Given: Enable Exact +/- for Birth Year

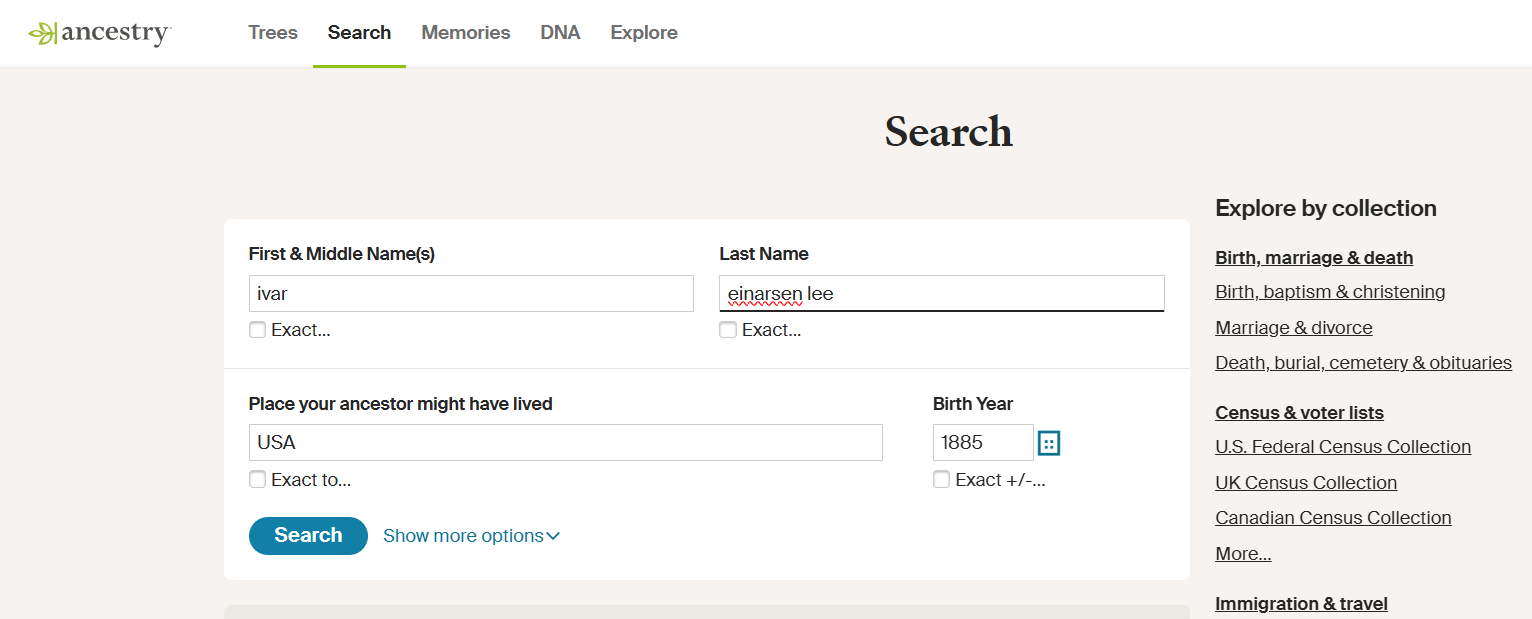Looking at the screenshot, I should click(941, 479).
